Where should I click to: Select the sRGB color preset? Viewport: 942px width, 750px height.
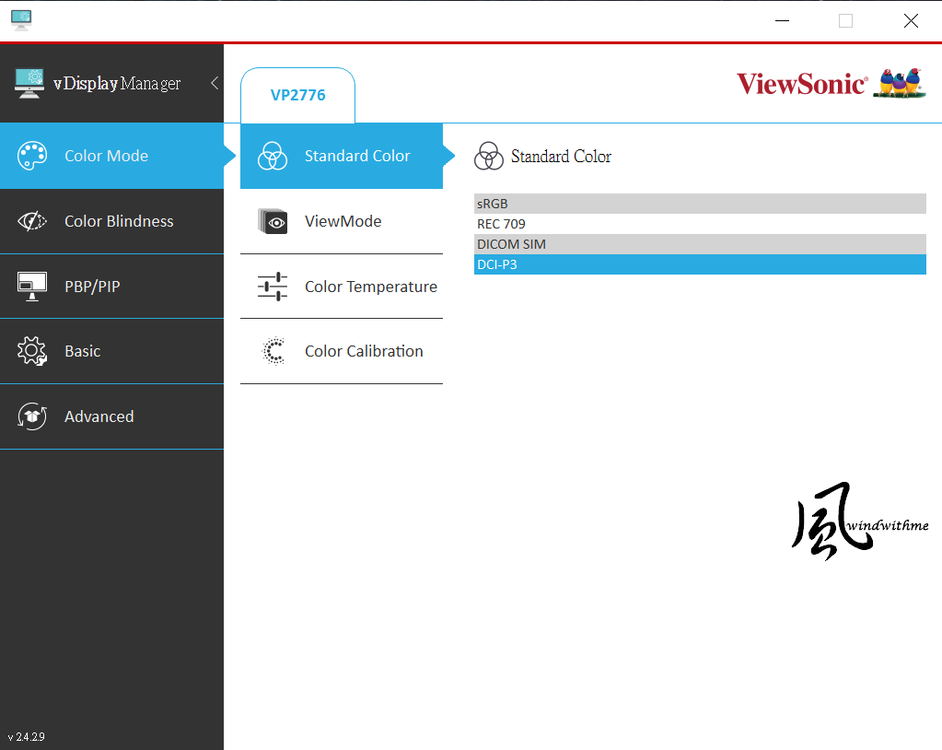[699, 204]
